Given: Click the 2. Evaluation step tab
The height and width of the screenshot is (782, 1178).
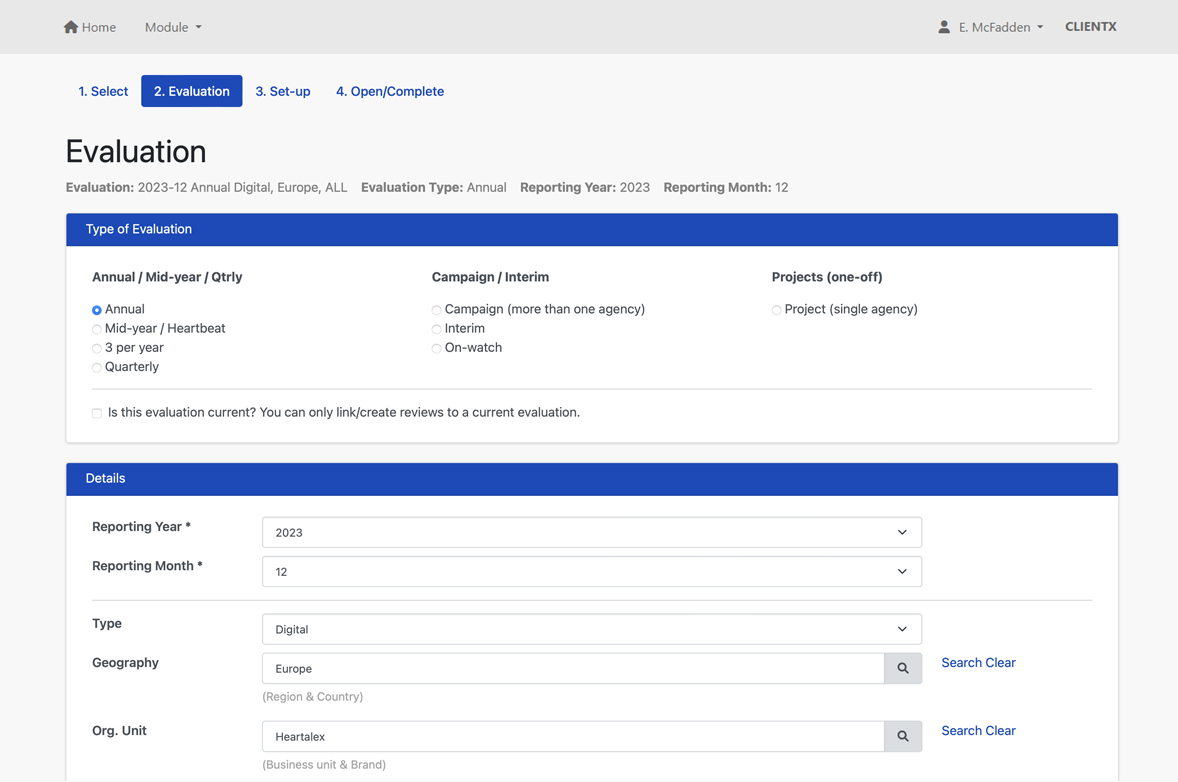Looking at the screenshot, I should click(192, 91).
